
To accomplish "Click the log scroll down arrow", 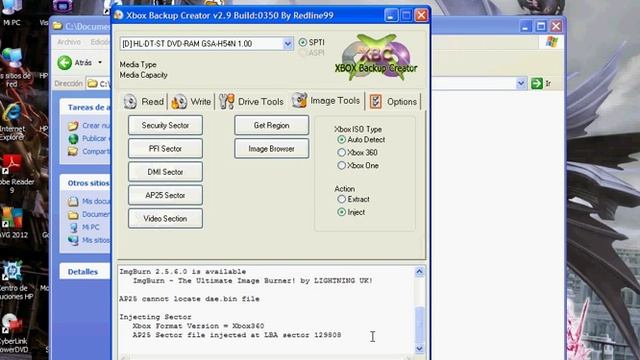I will (419, 349).
